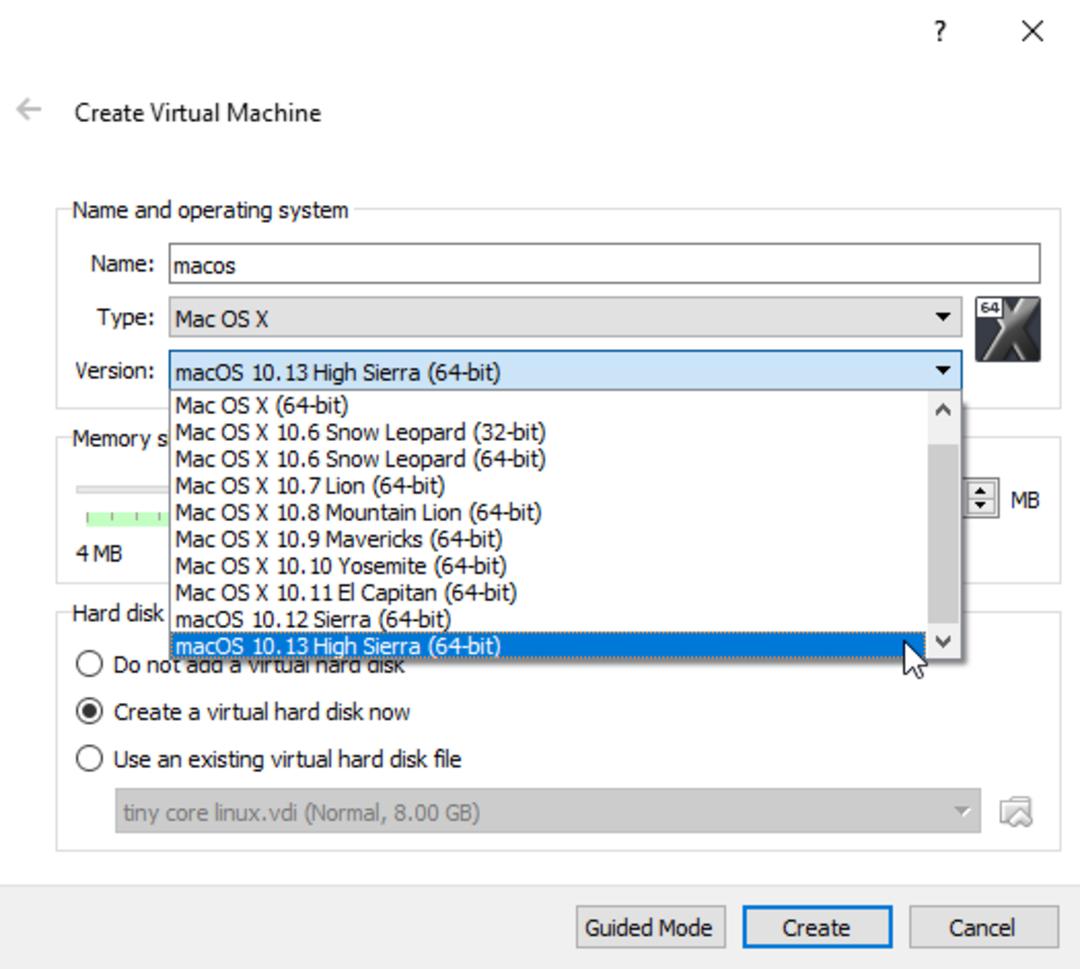Click the back arrow icon

29,110
